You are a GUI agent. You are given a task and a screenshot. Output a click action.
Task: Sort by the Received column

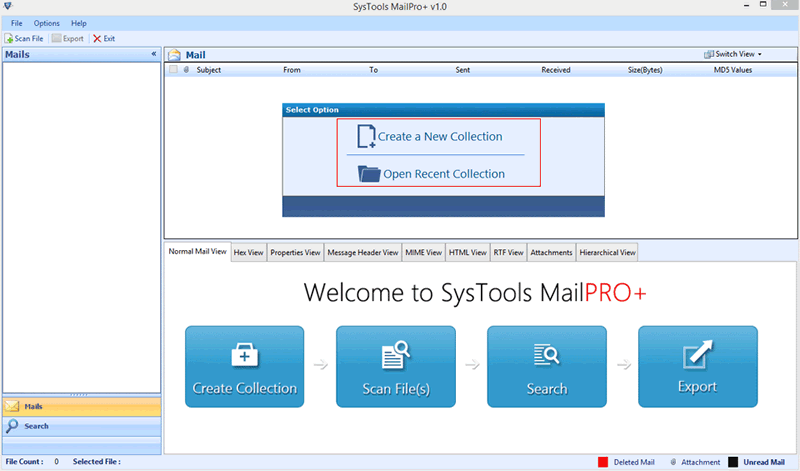(556, 70)
